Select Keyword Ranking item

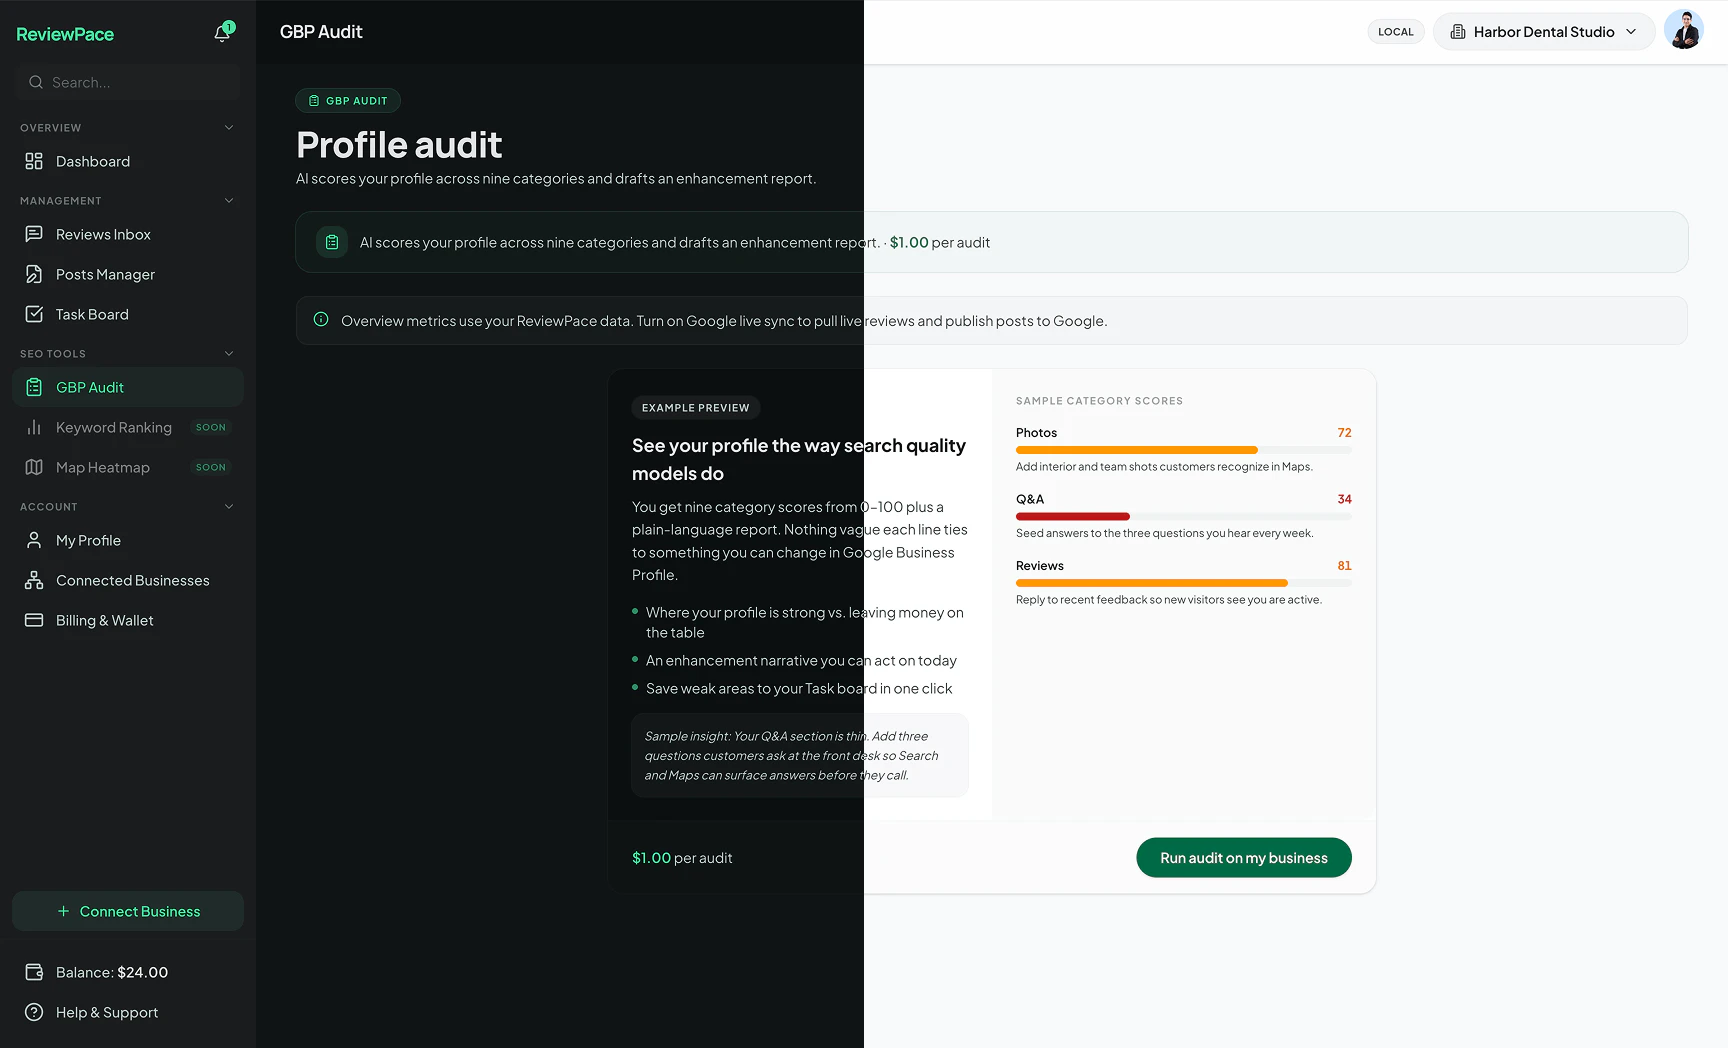pyautogui.click(x=128, y=427)
